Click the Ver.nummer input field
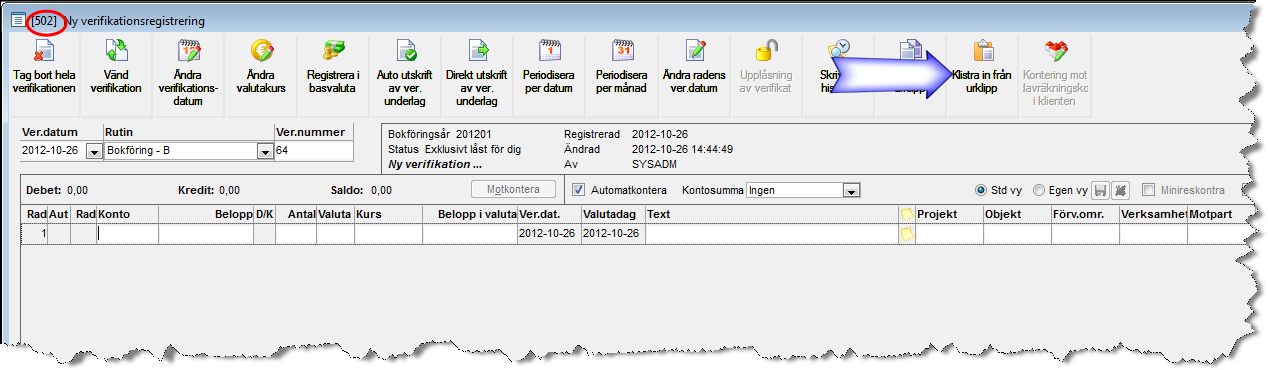 pyautogui.click(x=313, y=151)
